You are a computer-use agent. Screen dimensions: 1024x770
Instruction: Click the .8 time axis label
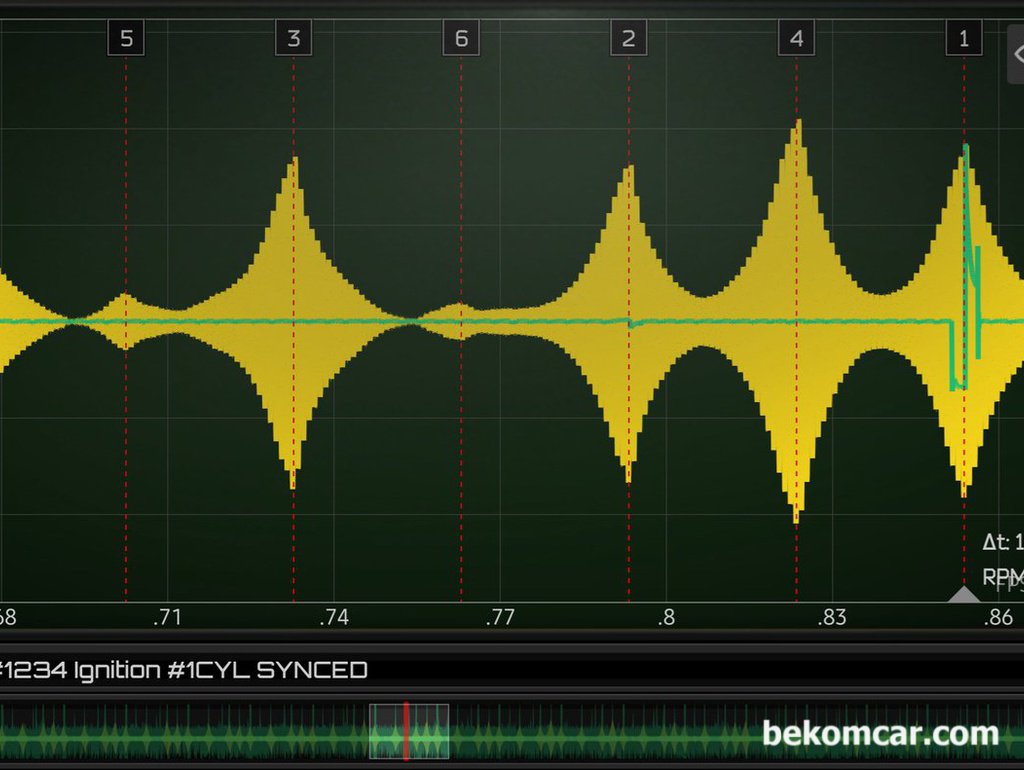[x=666, y=617]
